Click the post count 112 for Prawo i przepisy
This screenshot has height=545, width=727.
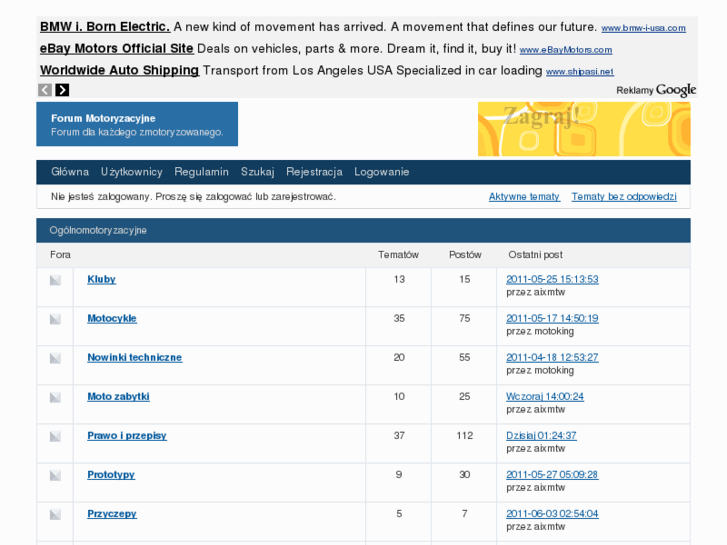coord(465,436)
